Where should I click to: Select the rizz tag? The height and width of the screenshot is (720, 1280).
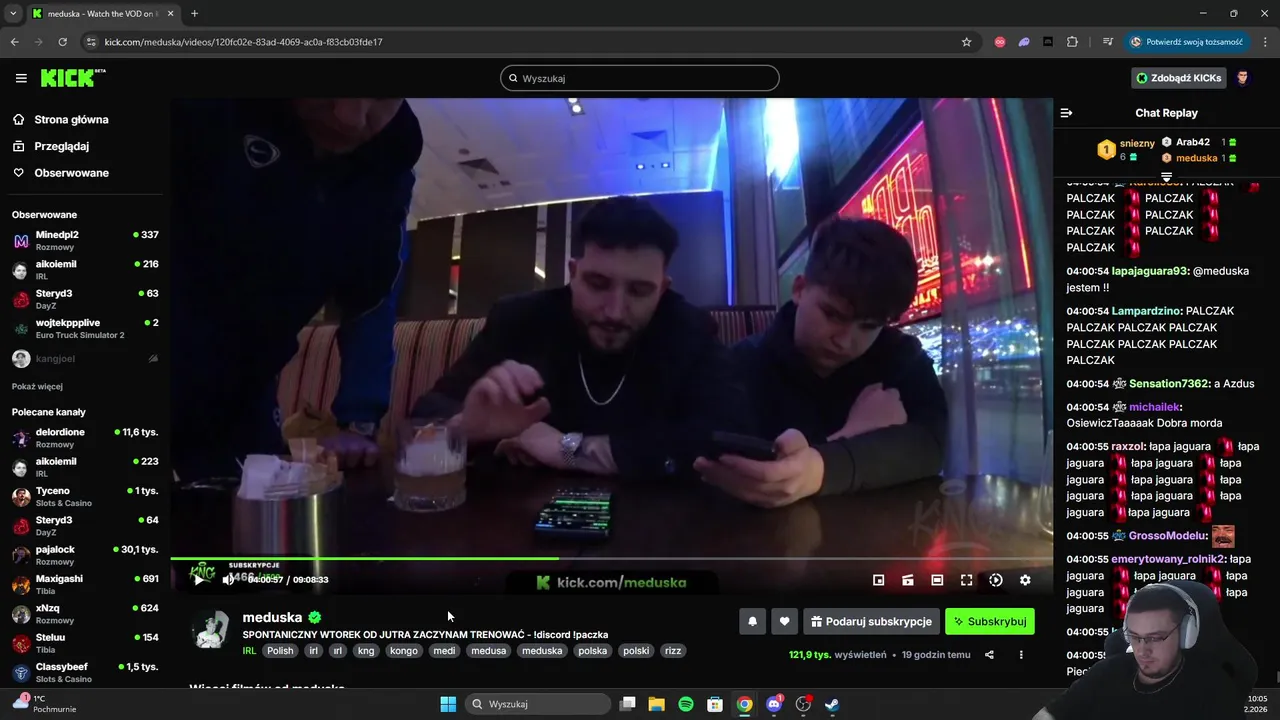tap(673, 651)
